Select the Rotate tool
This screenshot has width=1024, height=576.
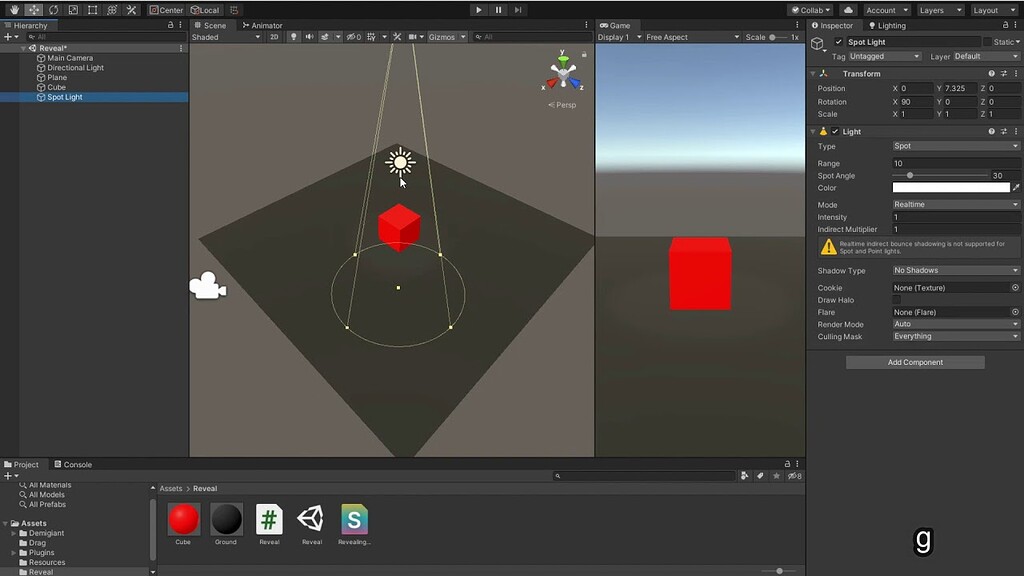click(52, 9)
